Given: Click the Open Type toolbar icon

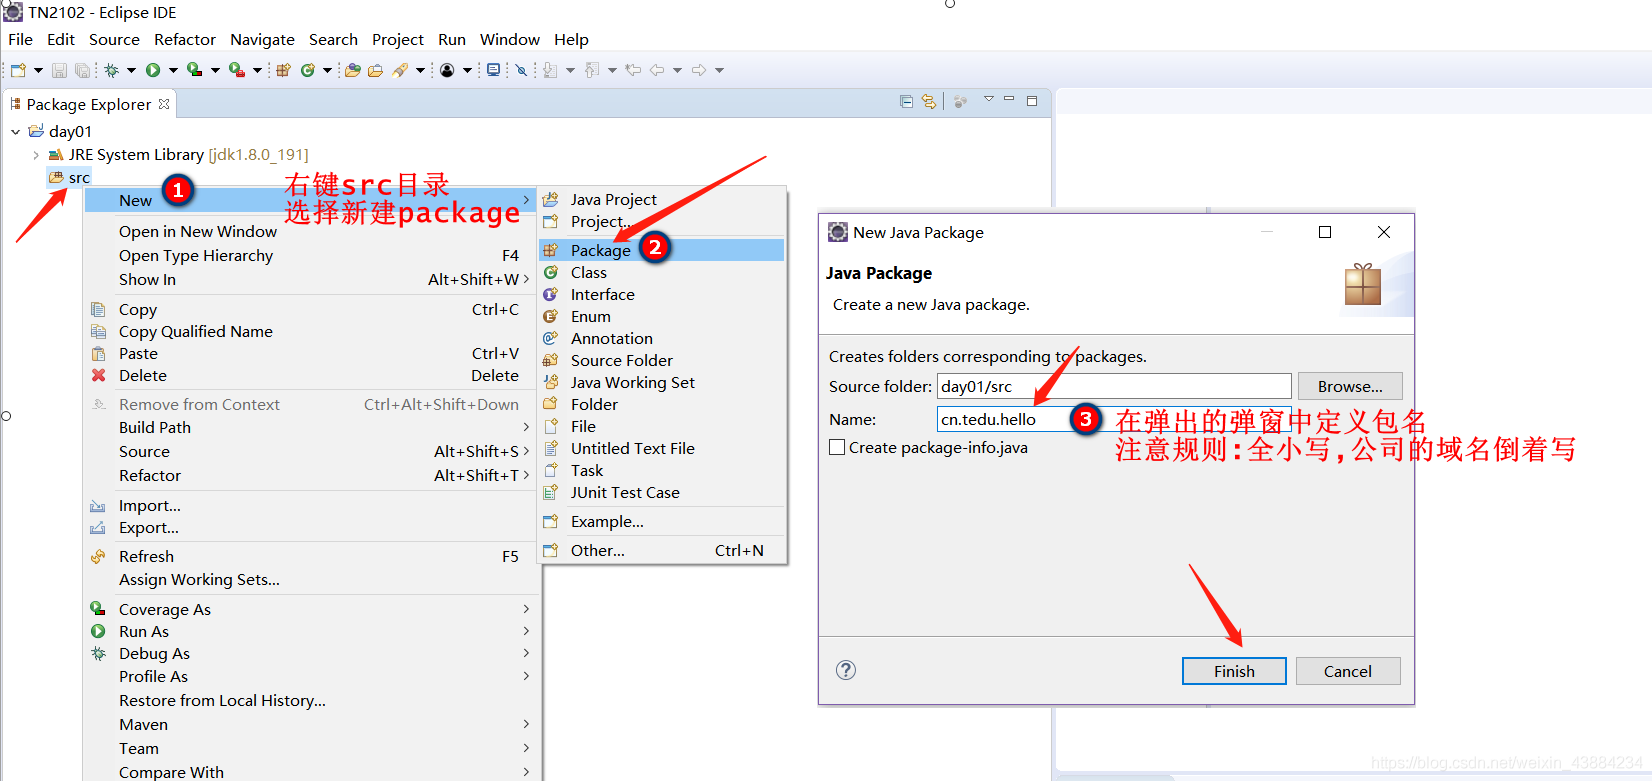Looking at the screenshot, I should point(352,70).
